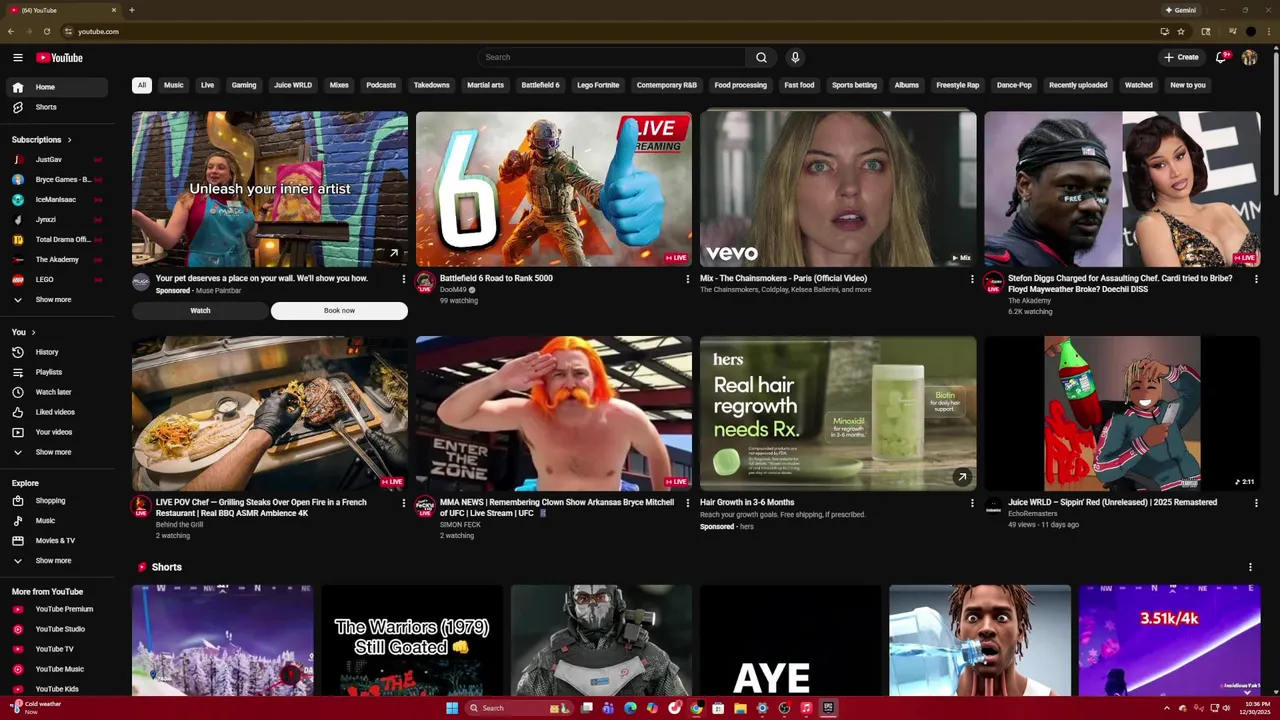Open The Akademy subscription channel
Viewport: 1280px width, 720px height.
[57, 260]
